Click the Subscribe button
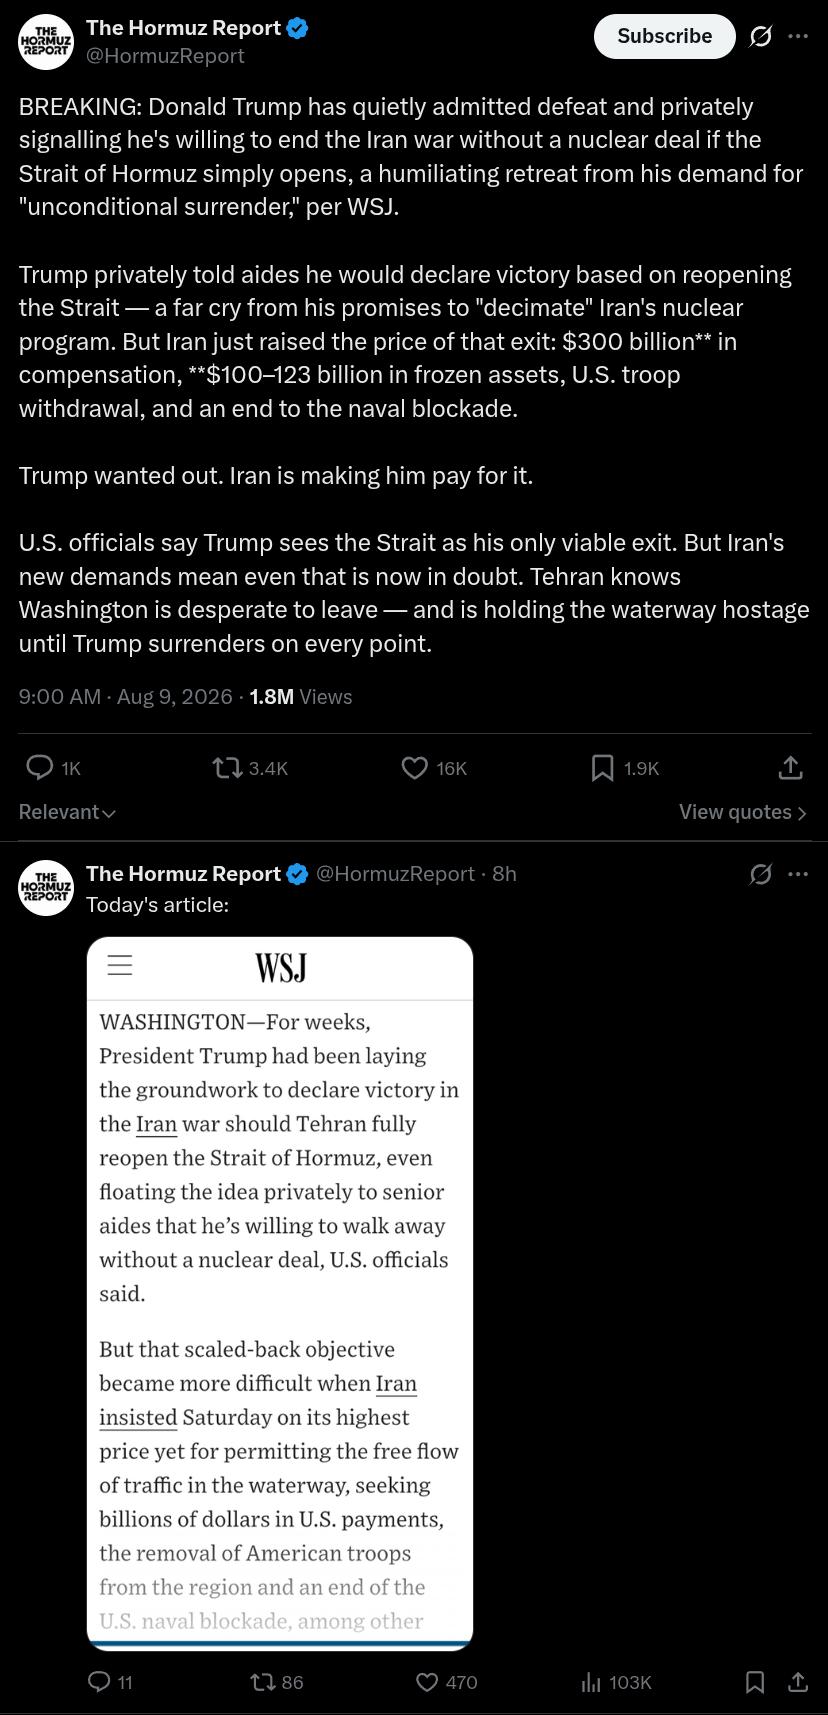 click(664, 36)
